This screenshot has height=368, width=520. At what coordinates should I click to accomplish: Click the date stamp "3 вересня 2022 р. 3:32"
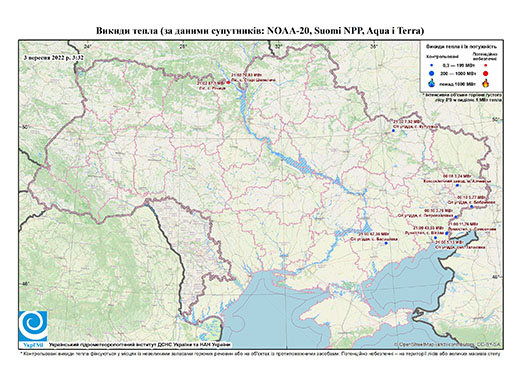(53, 57)
